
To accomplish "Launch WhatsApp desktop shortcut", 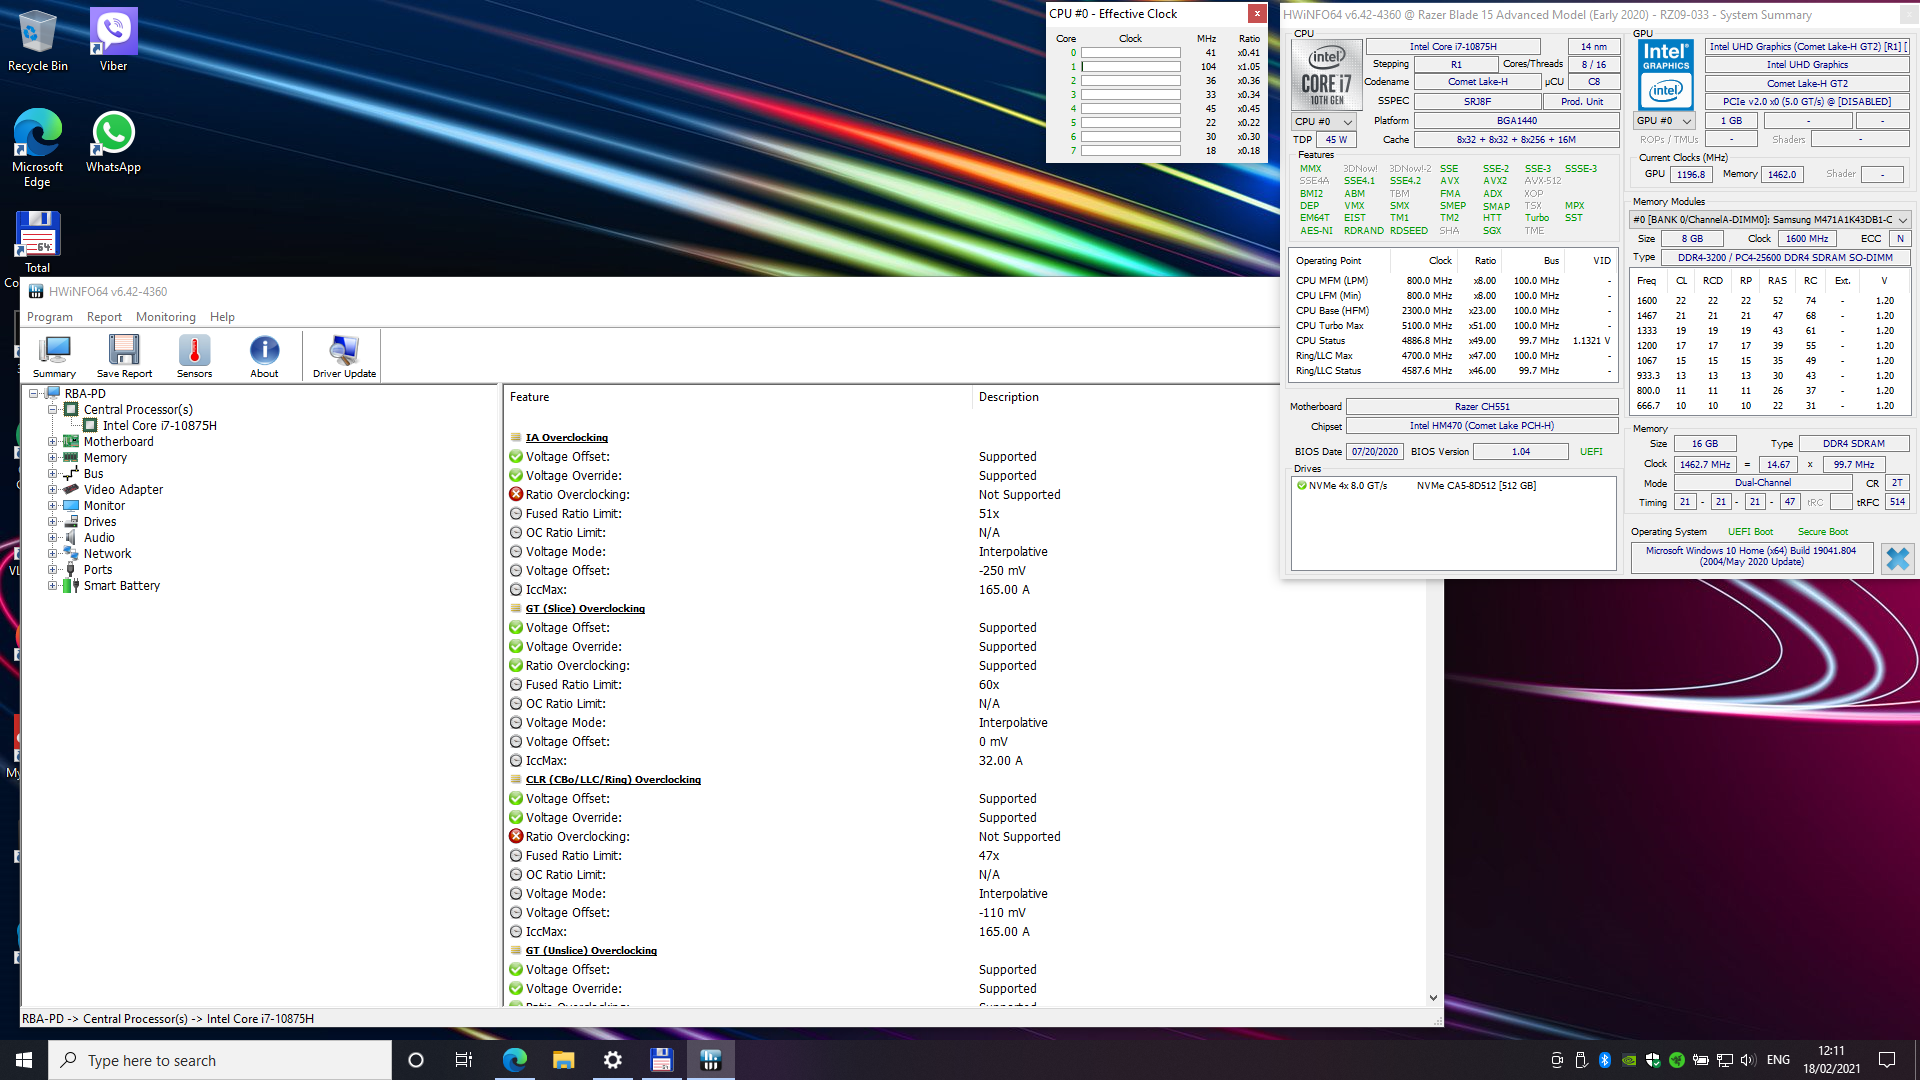I will pos(113,142).
